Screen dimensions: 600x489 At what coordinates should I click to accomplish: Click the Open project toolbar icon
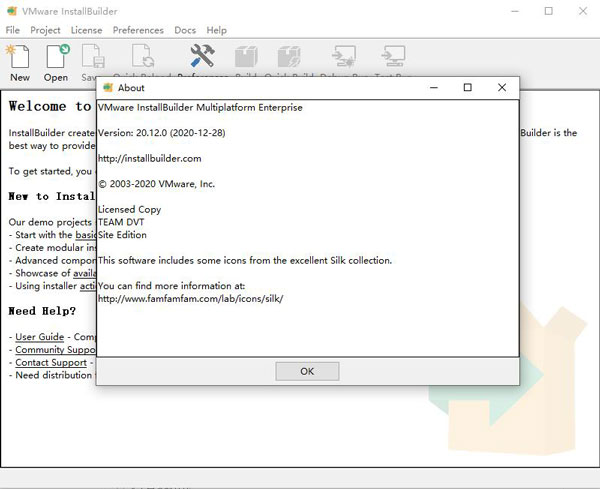pyautogui.click(x=57, y=57)
